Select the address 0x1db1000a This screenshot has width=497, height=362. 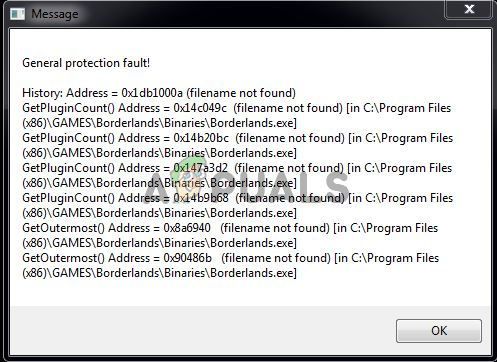(x=152, y=93)
